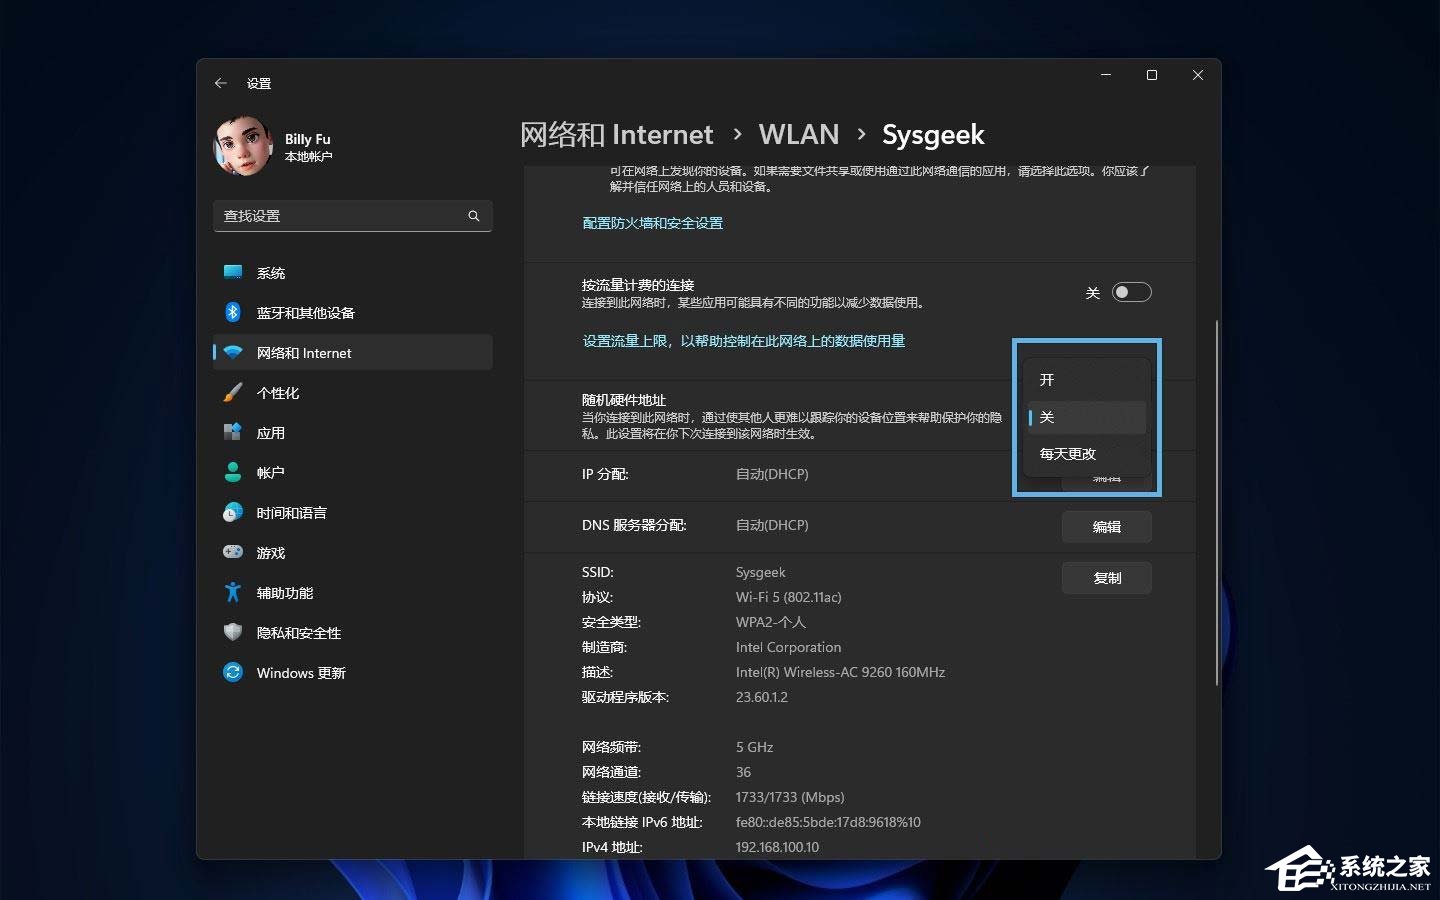Navigate to WLAN in the breadcrumb

(798, 134)
